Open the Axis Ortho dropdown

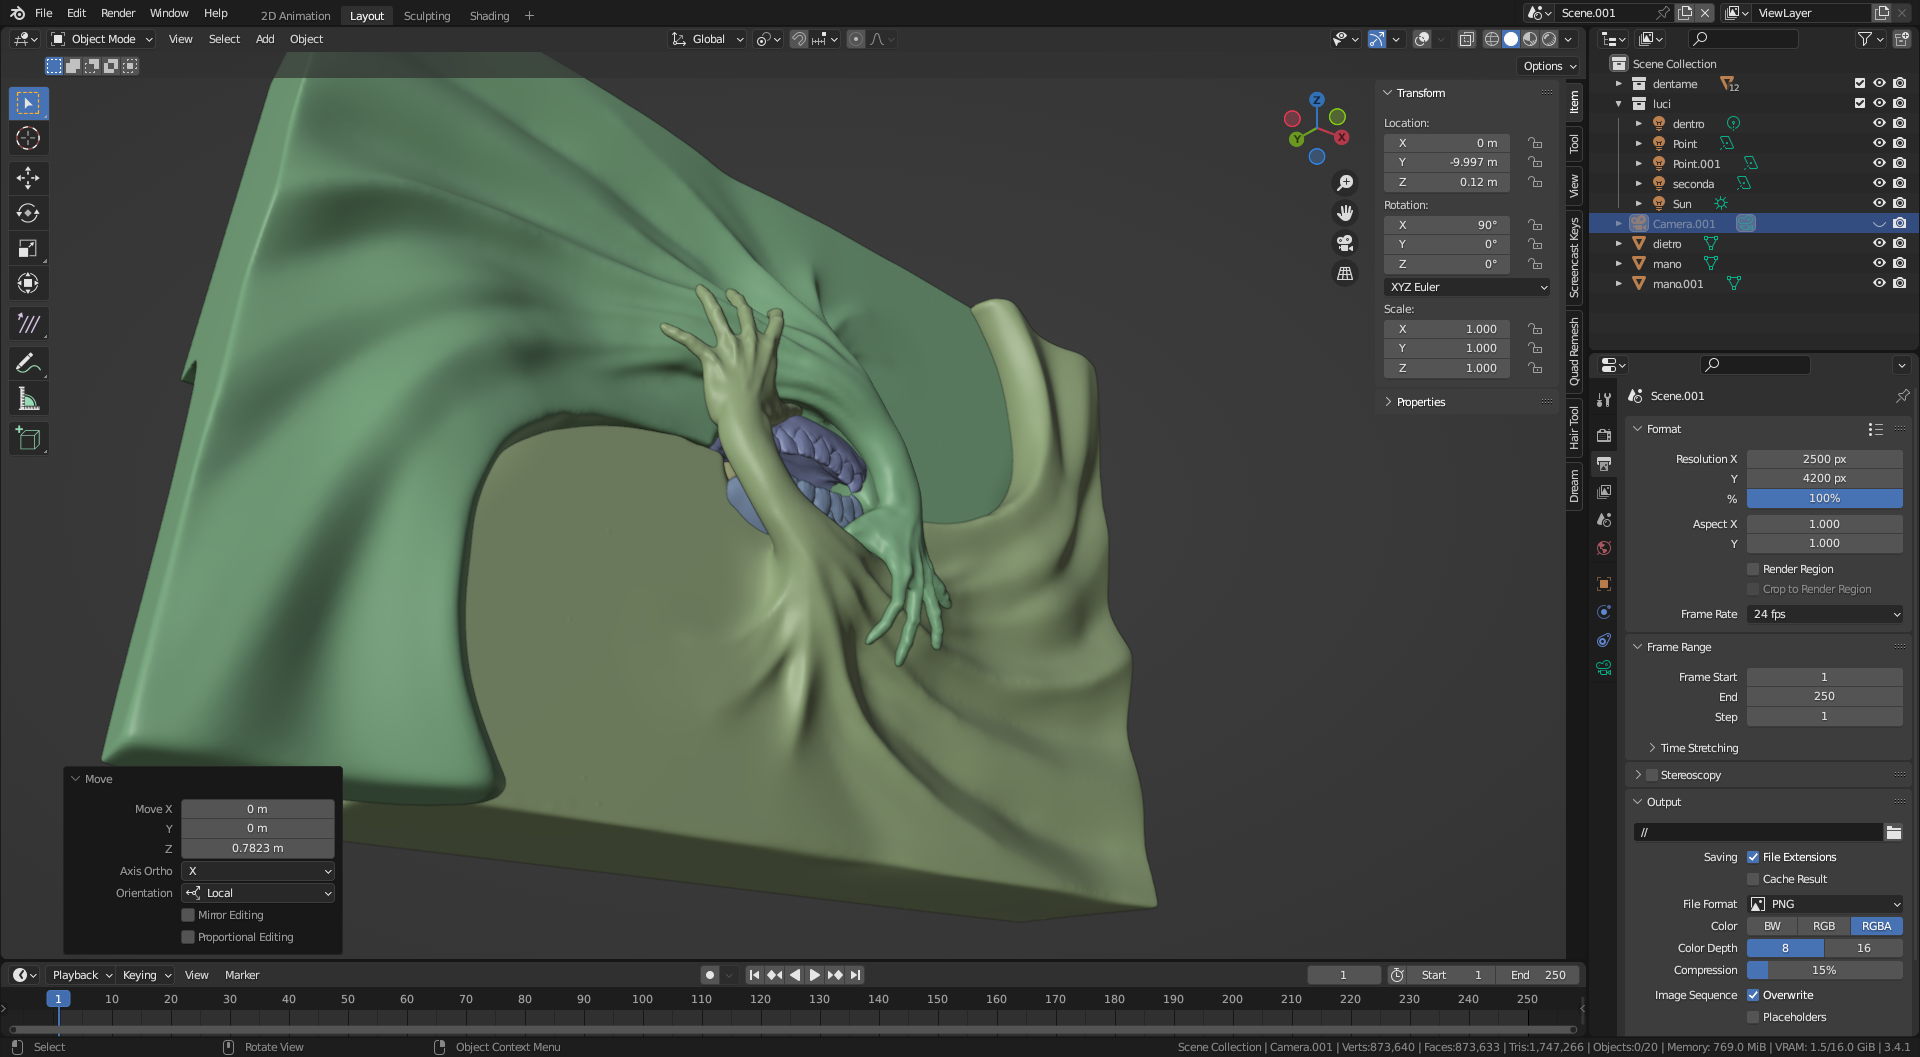258,871
